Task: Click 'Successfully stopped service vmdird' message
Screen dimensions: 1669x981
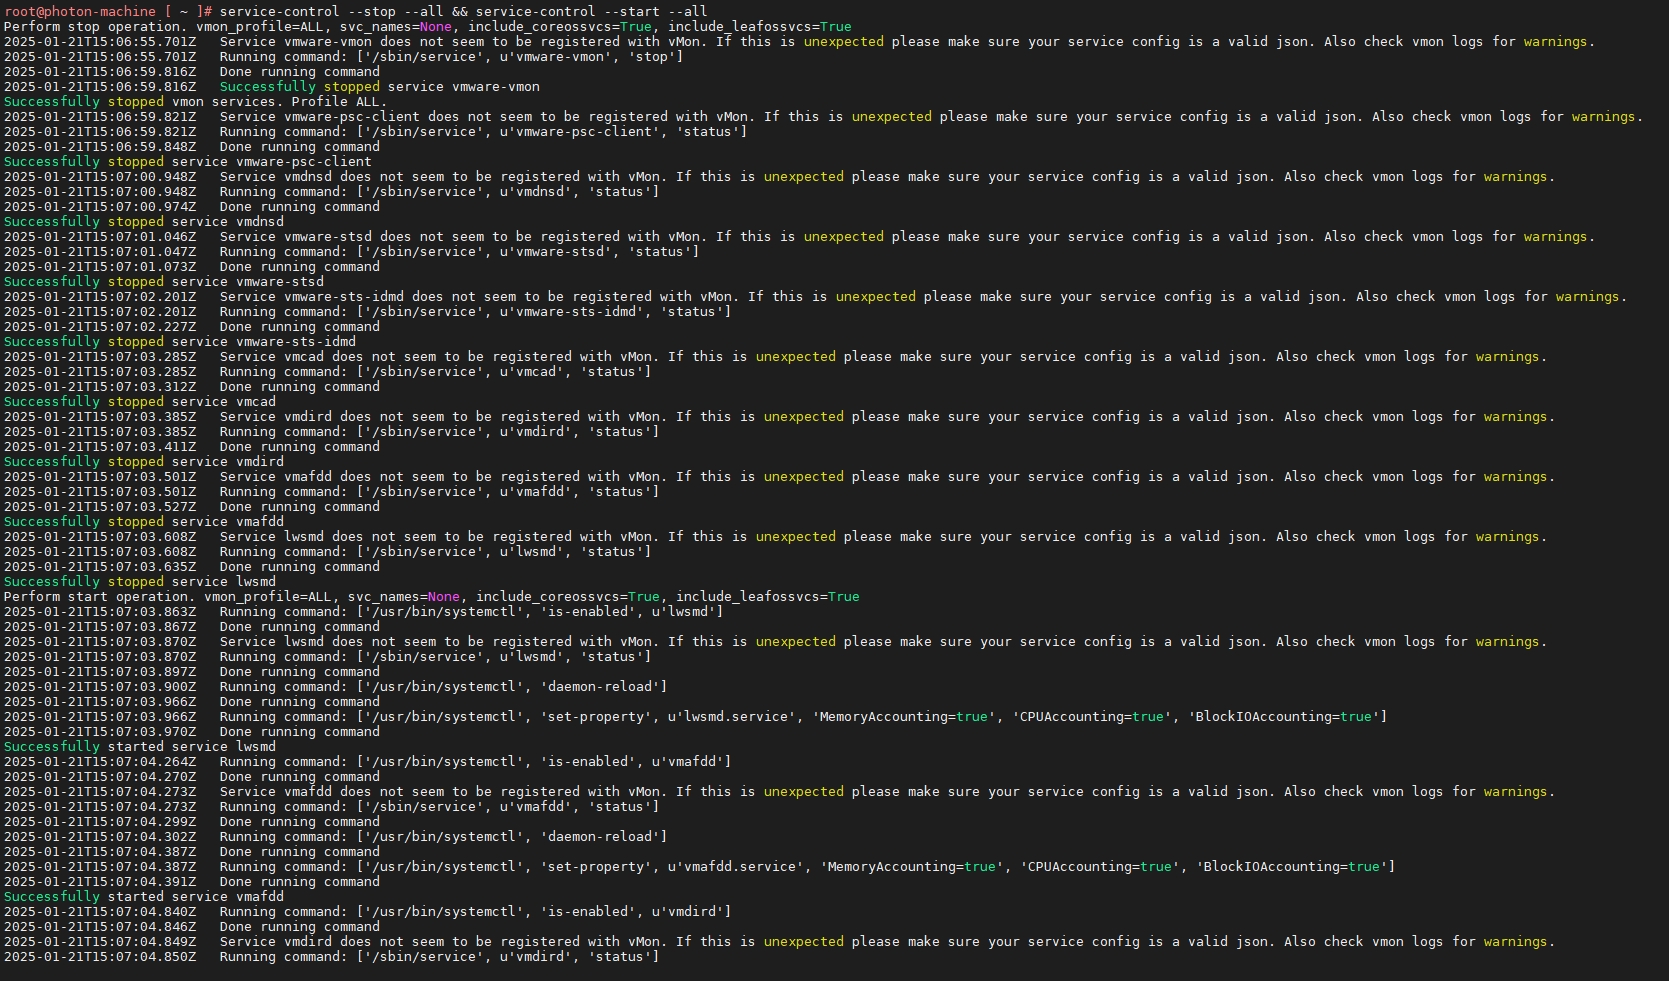Action: [143, 462]
